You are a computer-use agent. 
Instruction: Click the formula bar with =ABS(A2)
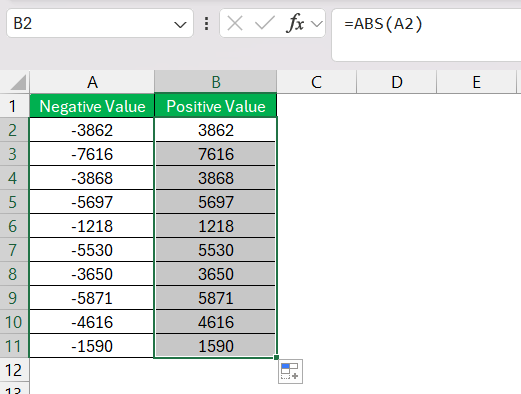point(426,35)
